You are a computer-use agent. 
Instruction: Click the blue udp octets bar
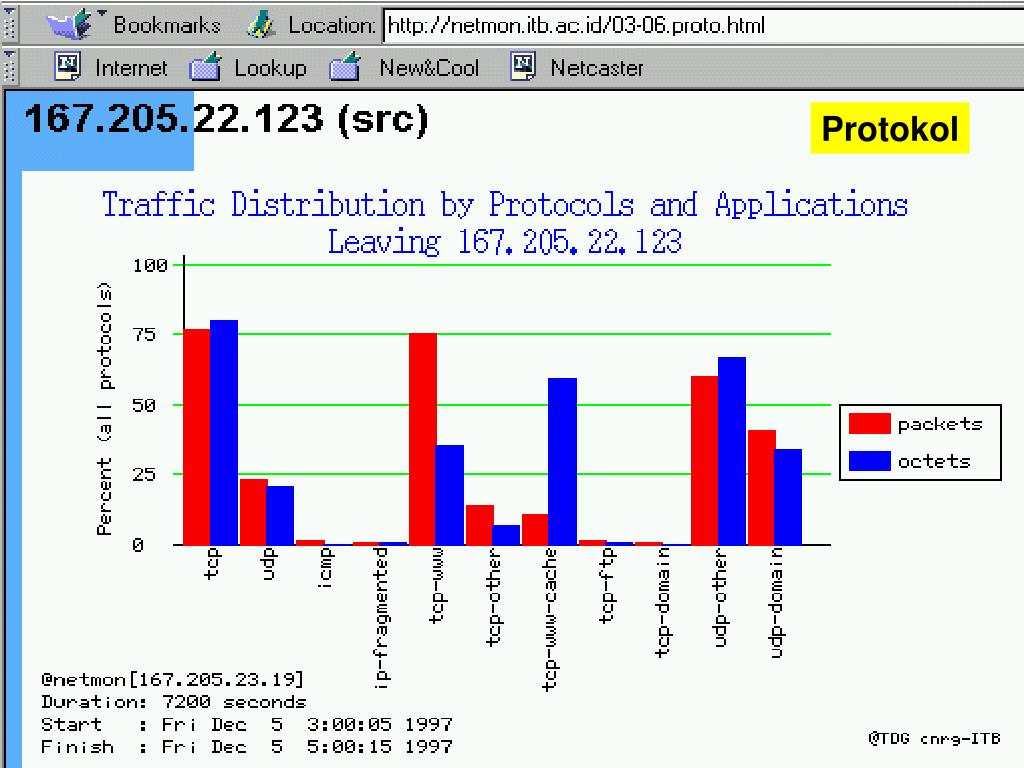pos(280,515)
